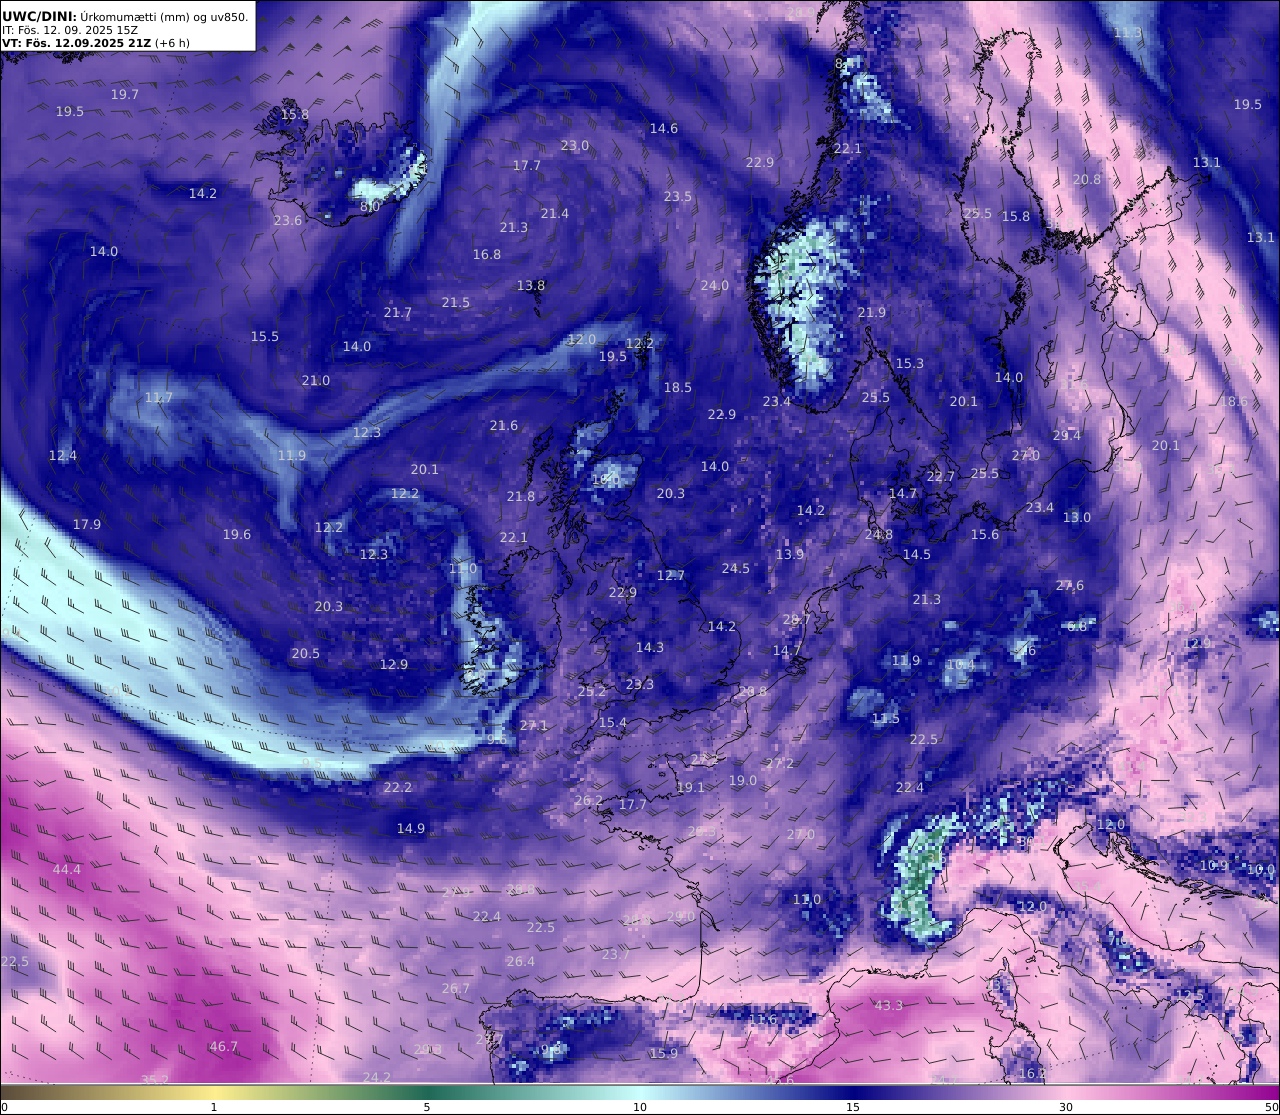Click the 24.8 value label
Image resolution: width=1280 pixels, height=1115 pixels.
879,534
